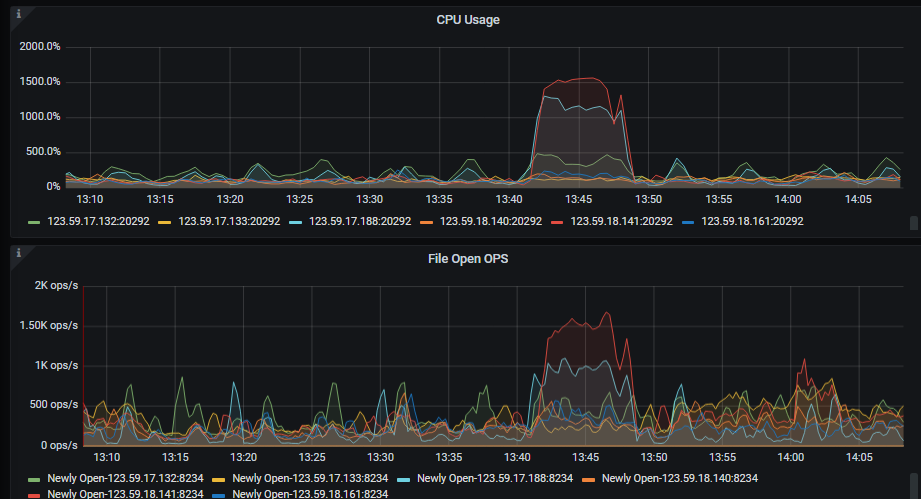Click green color swatch for 123.59.17.132:20292
The width and height of the screenshot is (921, 499).
tap(34, 222)
